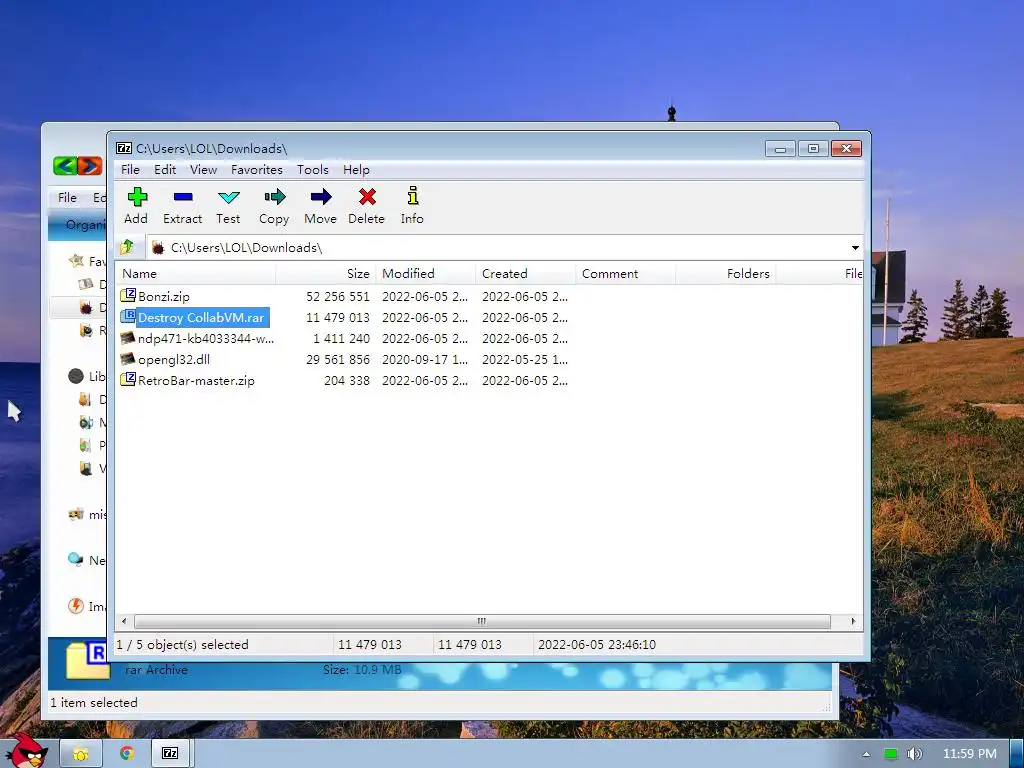
Task: Click the opengl32.dll file icon
Action: 128,359
